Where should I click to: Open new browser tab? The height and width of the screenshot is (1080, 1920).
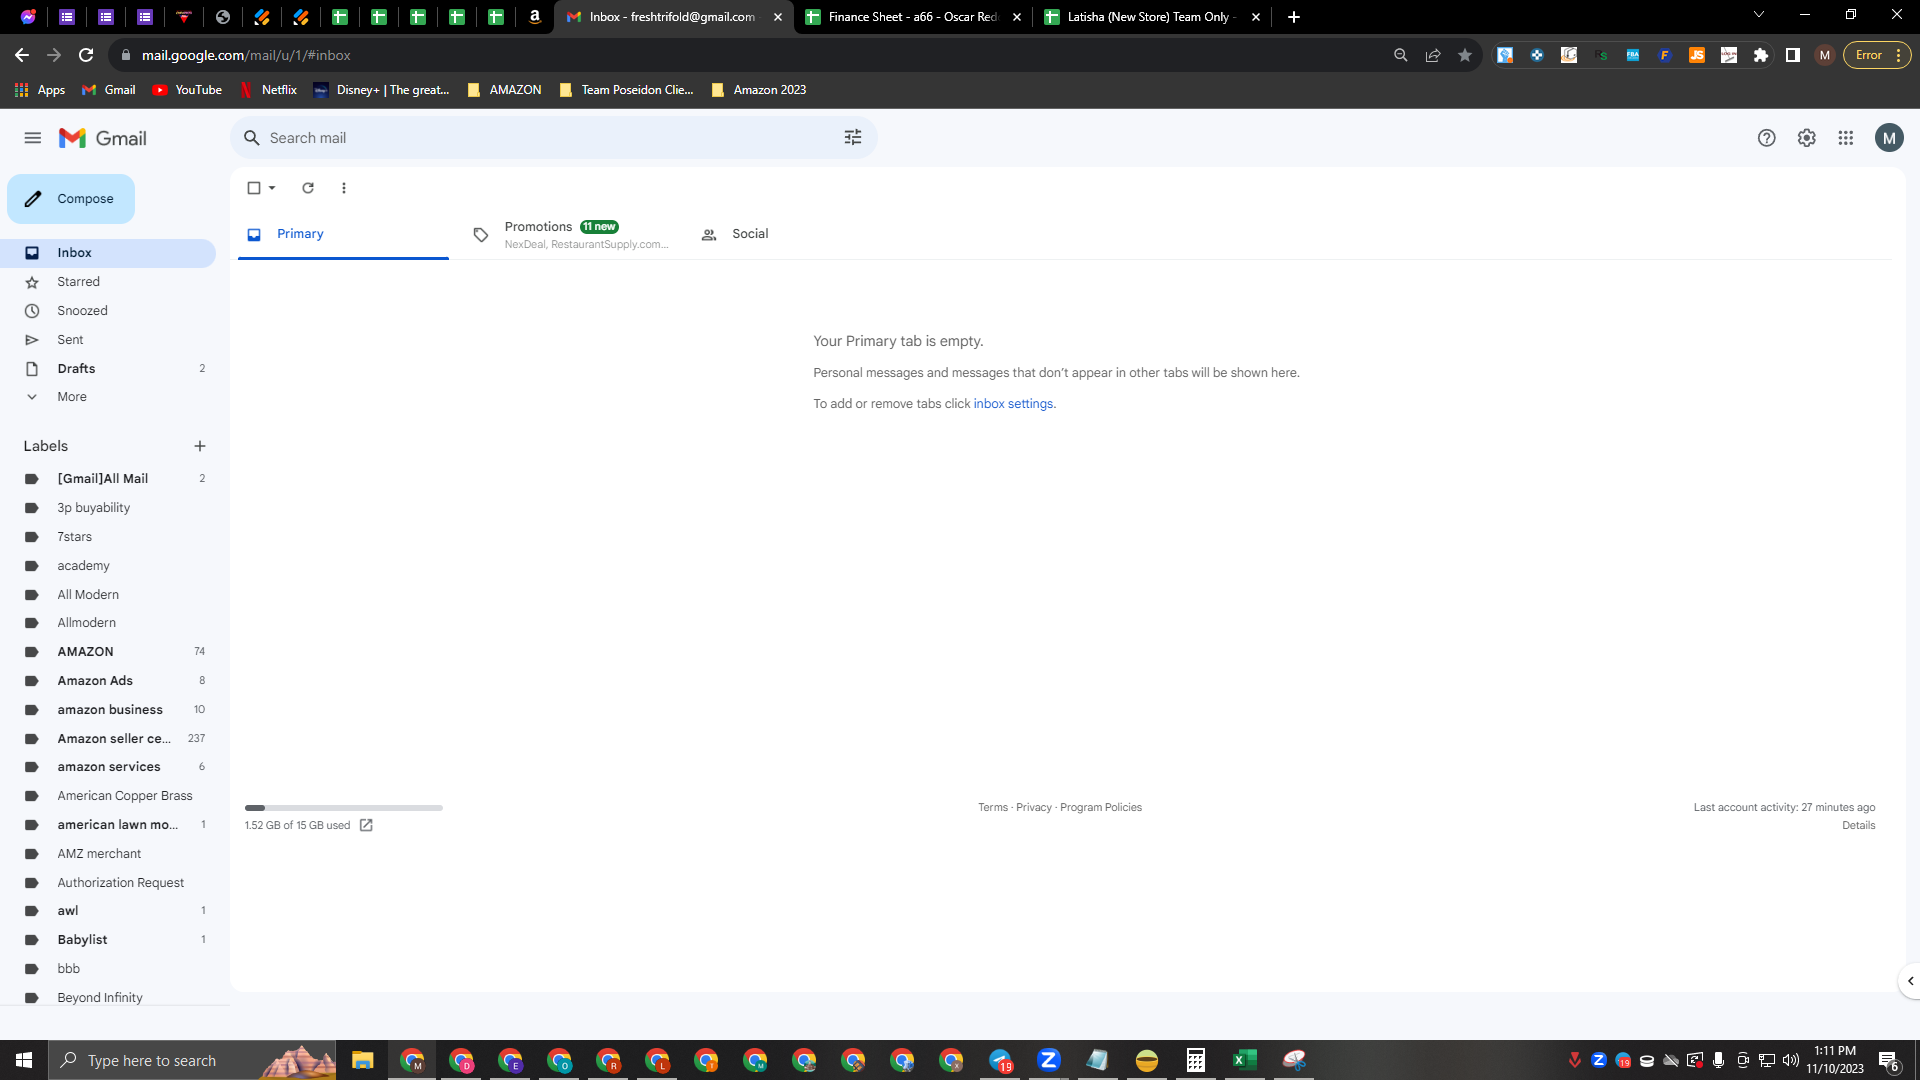(x=1294, y=17)
